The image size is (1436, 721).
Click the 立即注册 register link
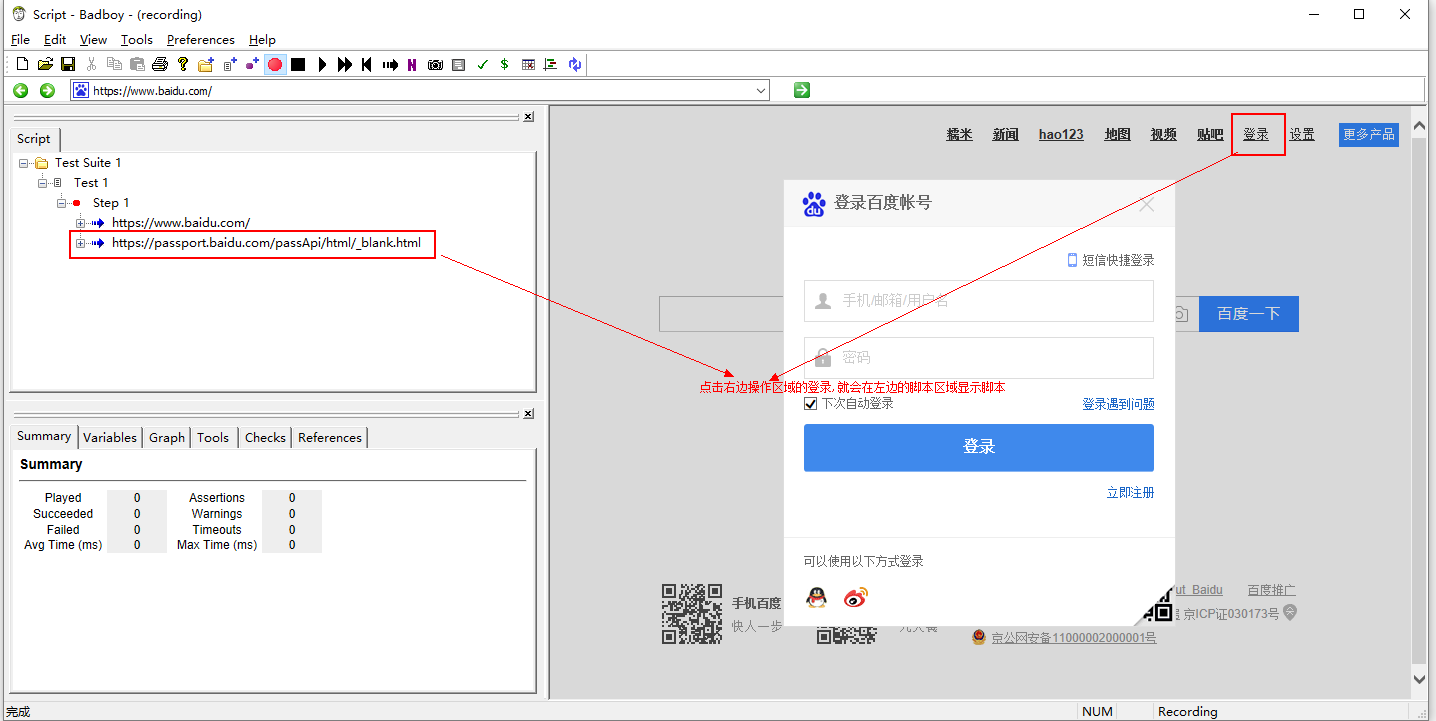click(x=1130, y=493)
